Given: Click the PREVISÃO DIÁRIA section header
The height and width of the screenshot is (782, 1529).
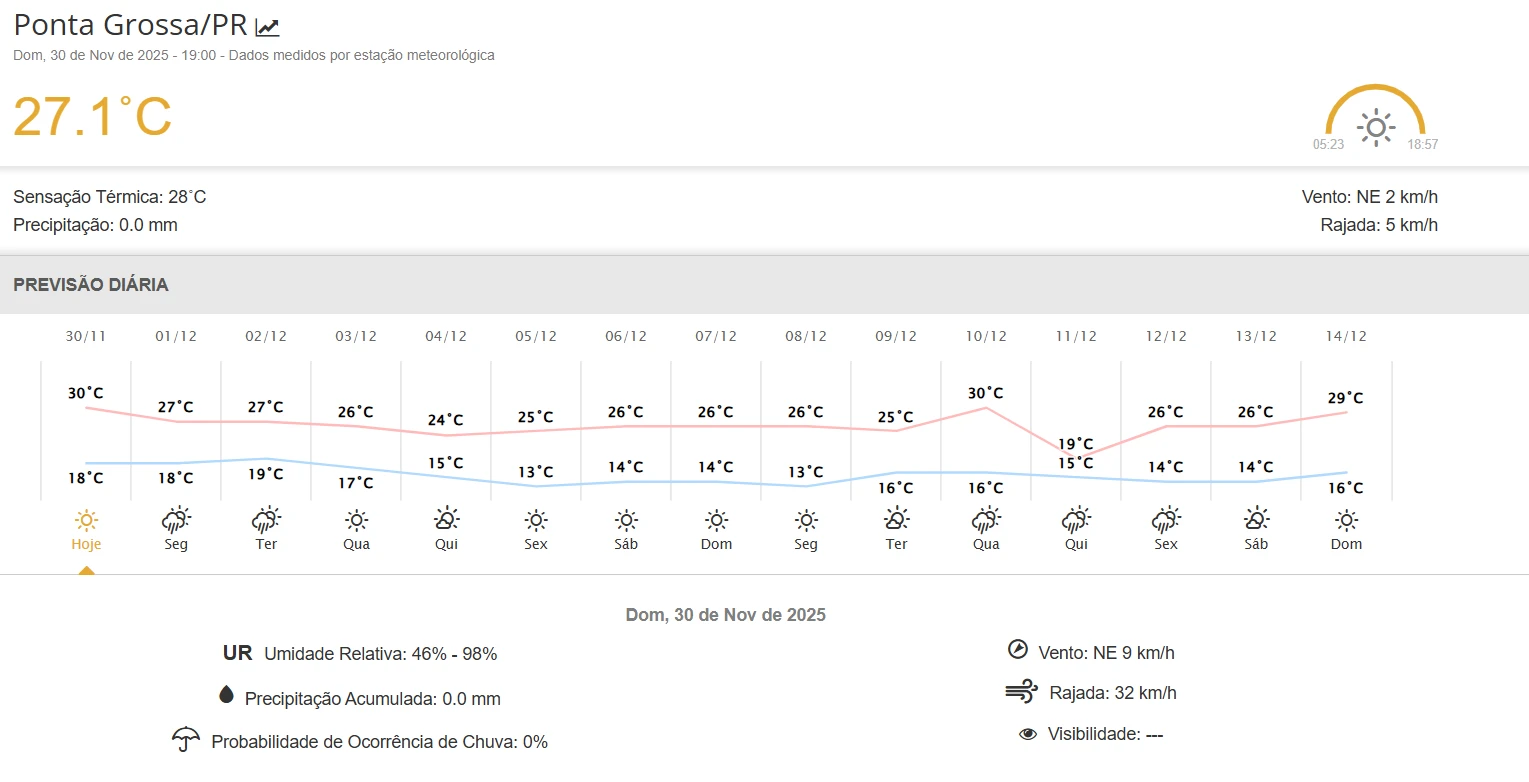Looking at the screenshot, I should tap(91, 285).
